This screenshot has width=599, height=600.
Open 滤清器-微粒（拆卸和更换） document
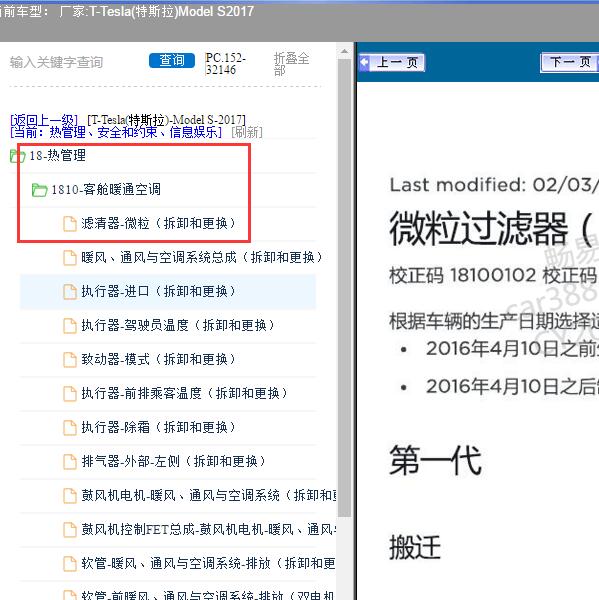pyautogui.click(x=158, y=223)
